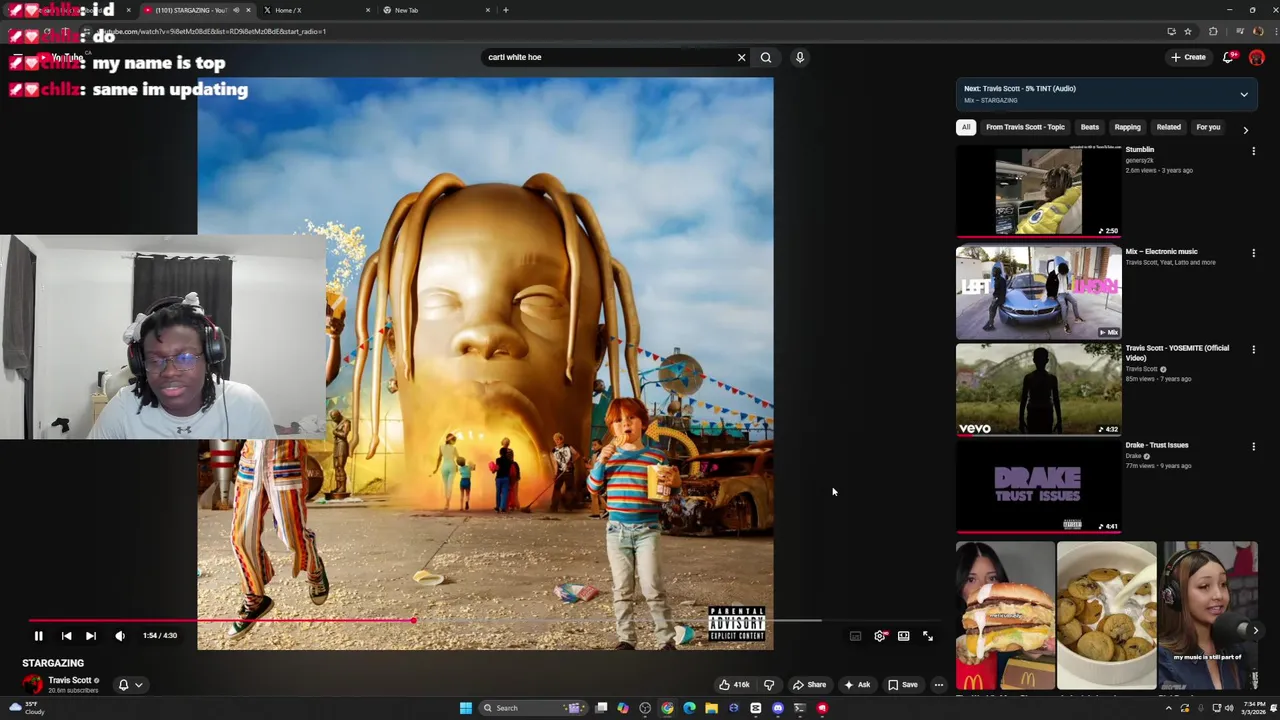1280x720 pixels.
Task: Open YouTube notifications bell
Action: point(1229,57)
